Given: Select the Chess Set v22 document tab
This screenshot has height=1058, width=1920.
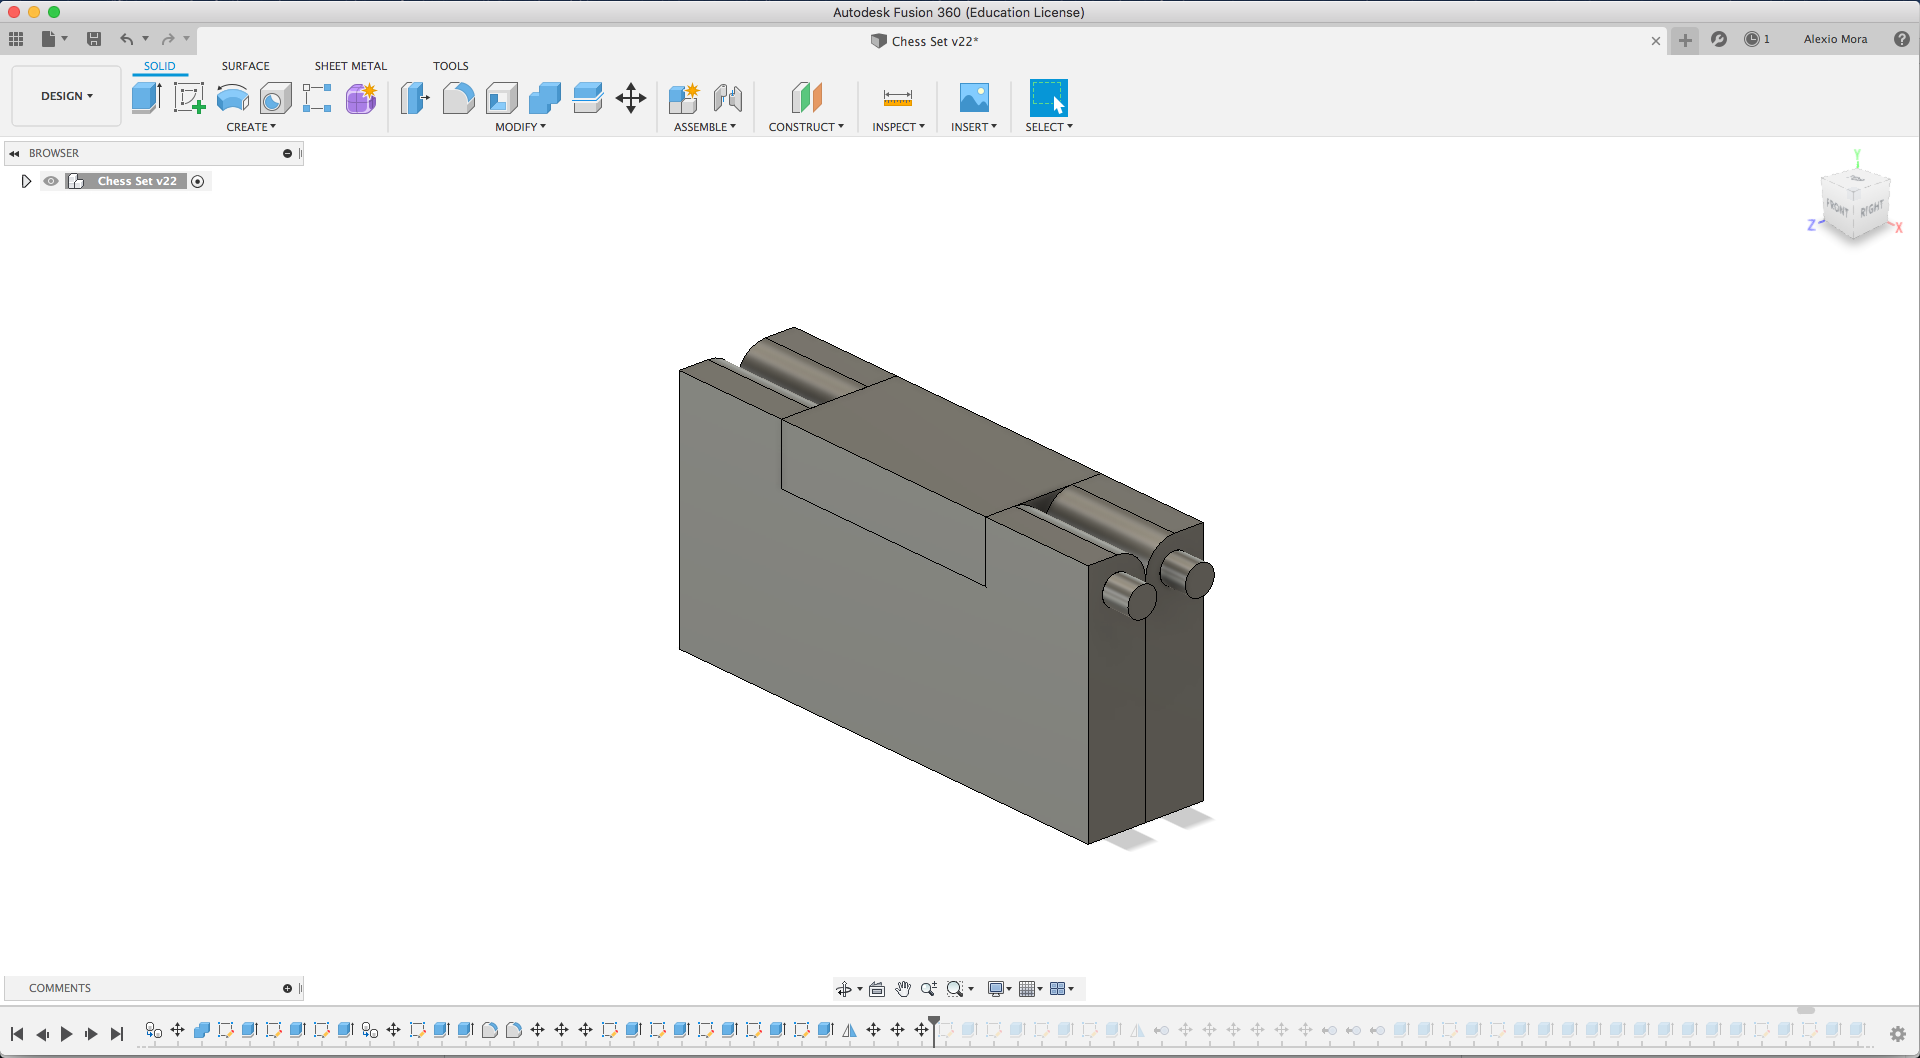Looking at the screenshot, I should coord(924,41).
